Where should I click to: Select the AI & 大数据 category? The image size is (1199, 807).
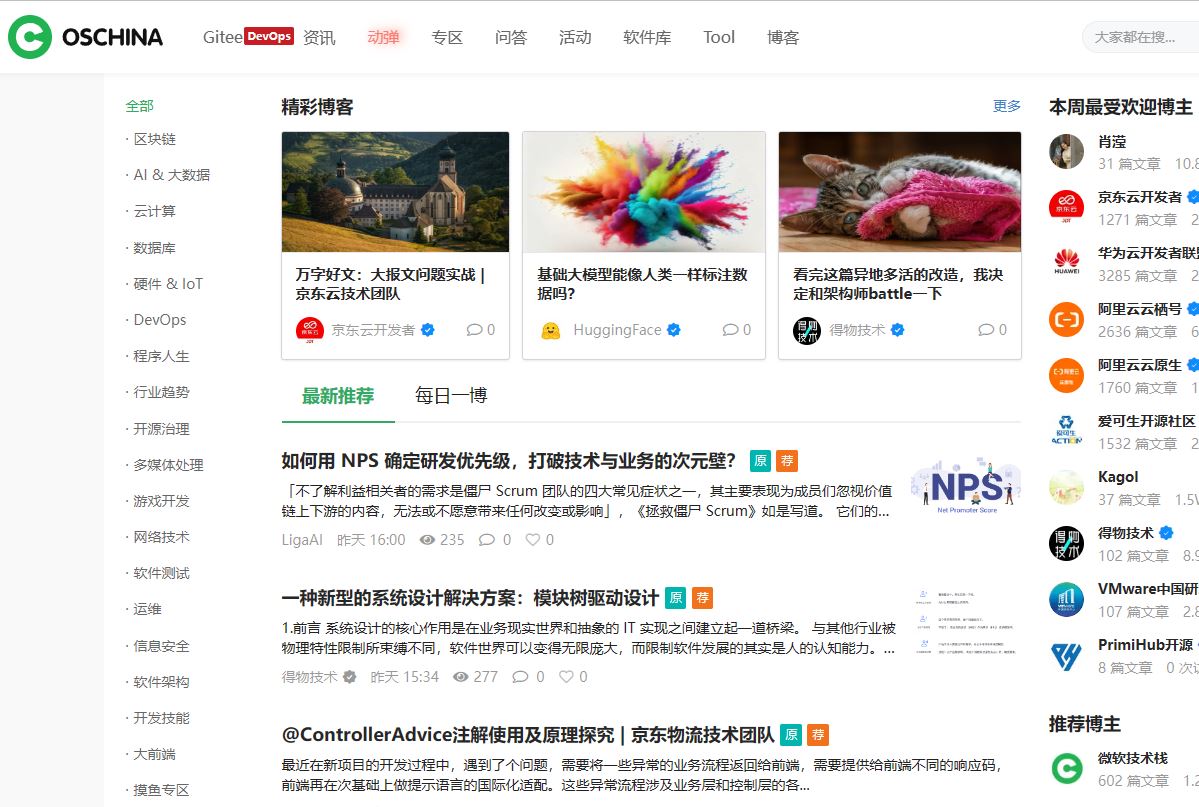pos(171,175)
